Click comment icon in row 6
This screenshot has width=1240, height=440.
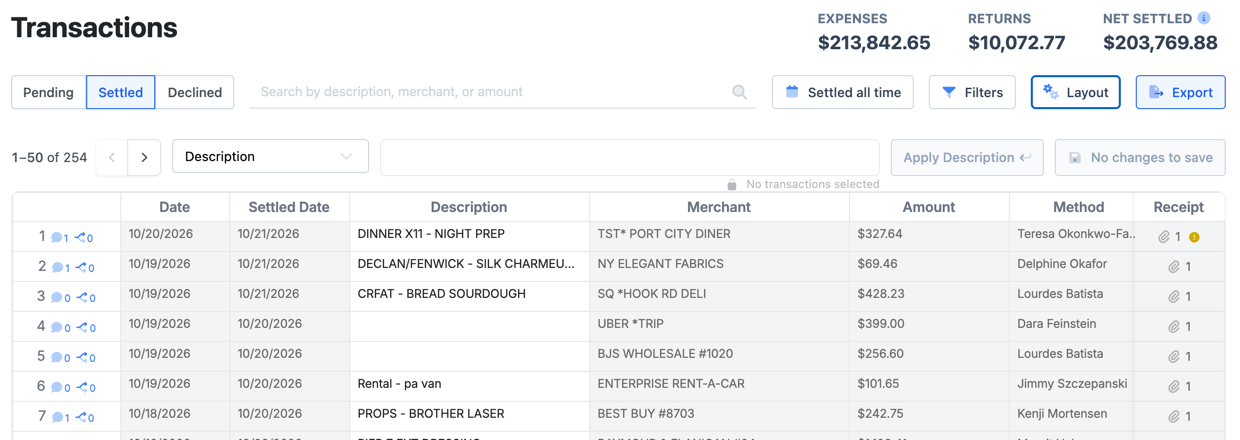pos(57,388)
